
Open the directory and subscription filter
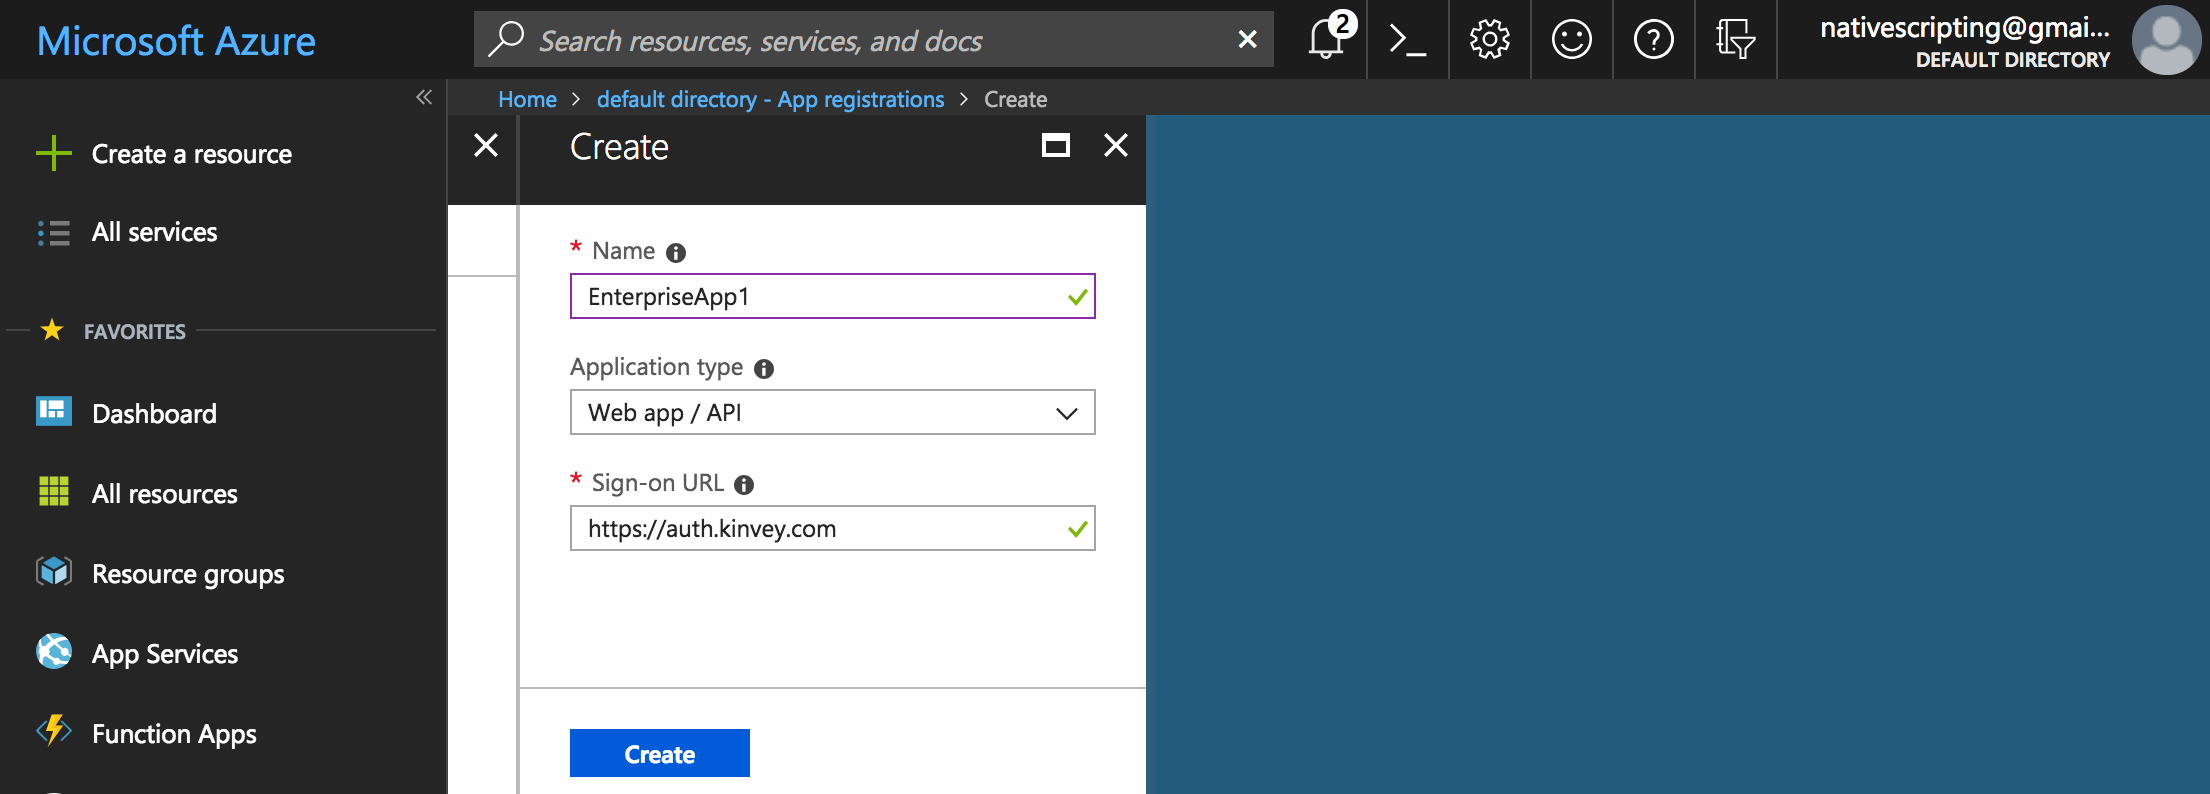(x=1735, y=40)
